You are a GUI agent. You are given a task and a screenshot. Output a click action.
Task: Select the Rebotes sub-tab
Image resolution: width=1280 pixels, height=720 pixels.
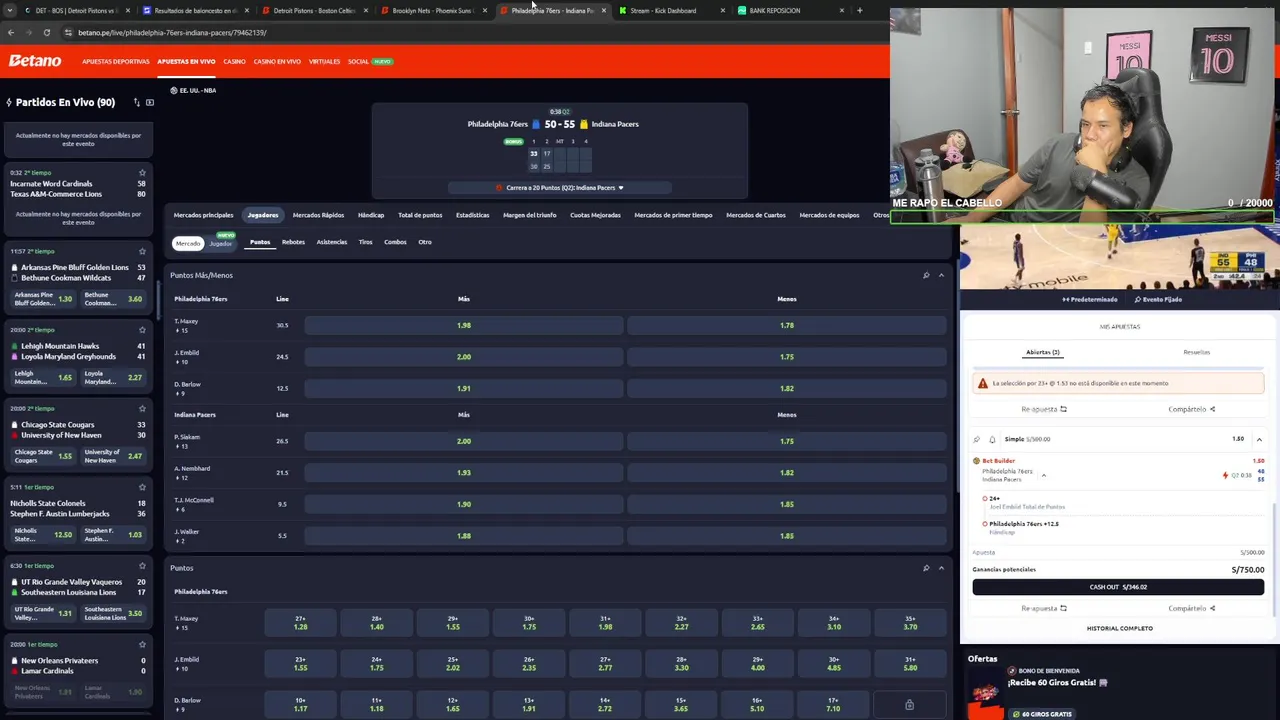tap(293, 242)
